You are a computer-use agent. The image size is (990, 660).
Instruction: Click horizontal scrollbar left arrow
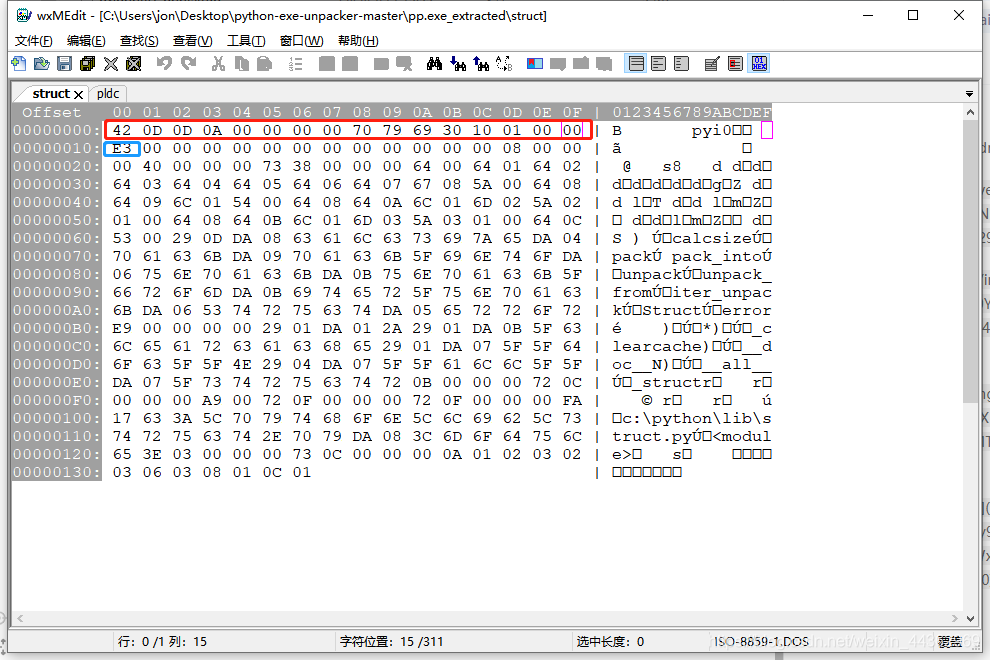(20, 619)
